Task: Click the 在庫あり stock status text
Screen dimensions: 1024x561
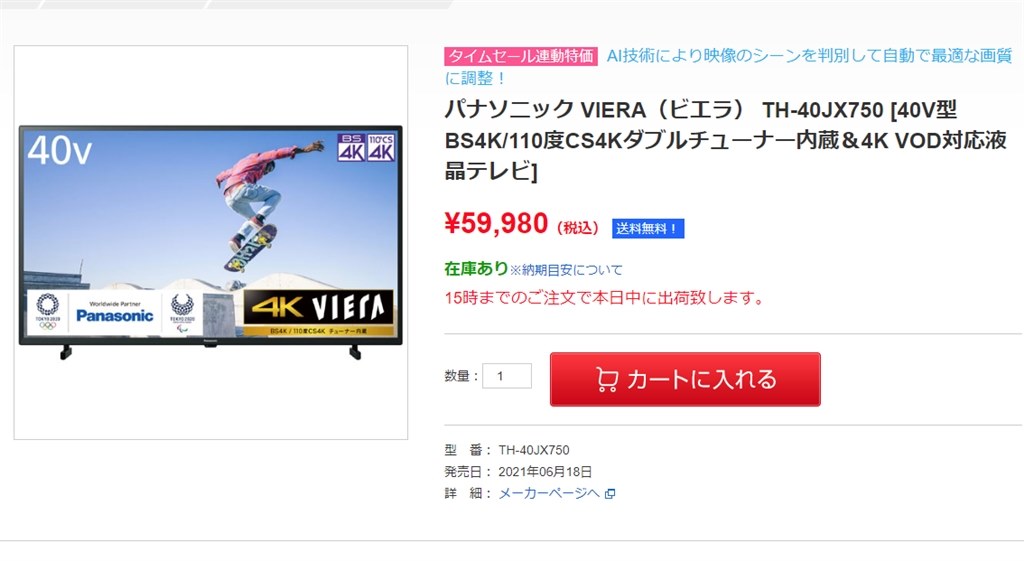Action: coord(476,268)
